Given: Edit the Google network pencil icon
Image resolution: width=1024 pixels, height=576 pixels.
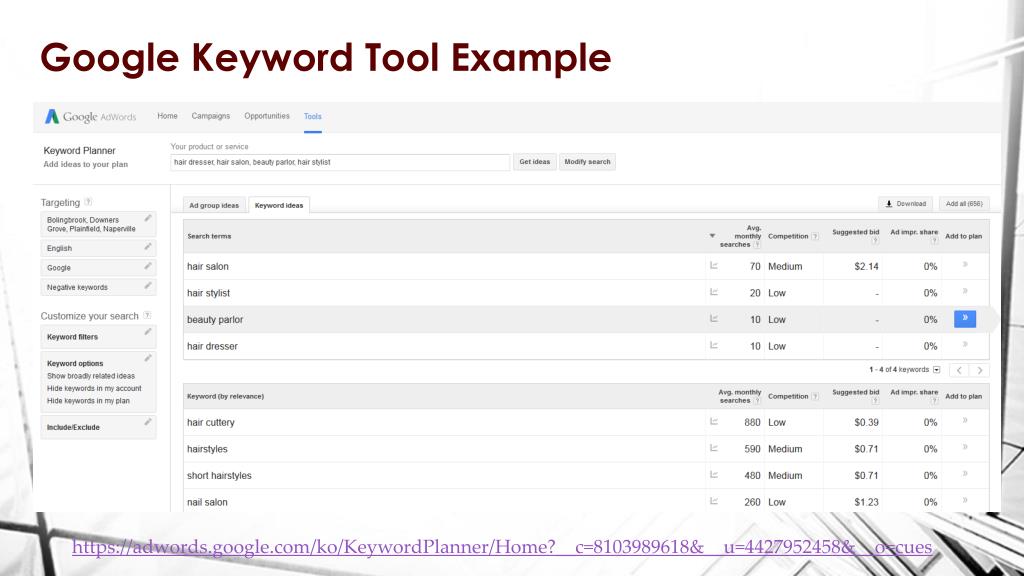Looking at the screenshot, I should pos(148,266).
